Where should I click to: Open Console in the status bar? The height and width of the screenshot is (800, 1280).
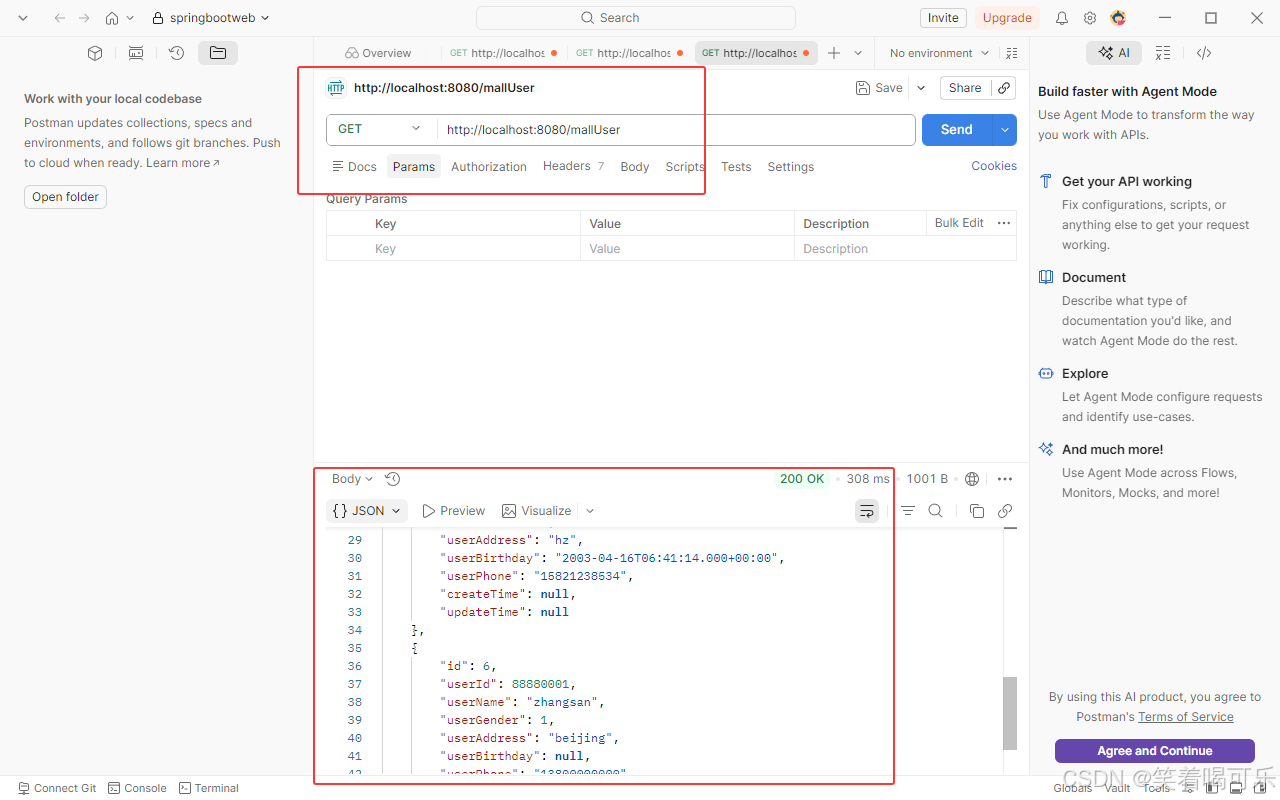(x=137, y=788)
